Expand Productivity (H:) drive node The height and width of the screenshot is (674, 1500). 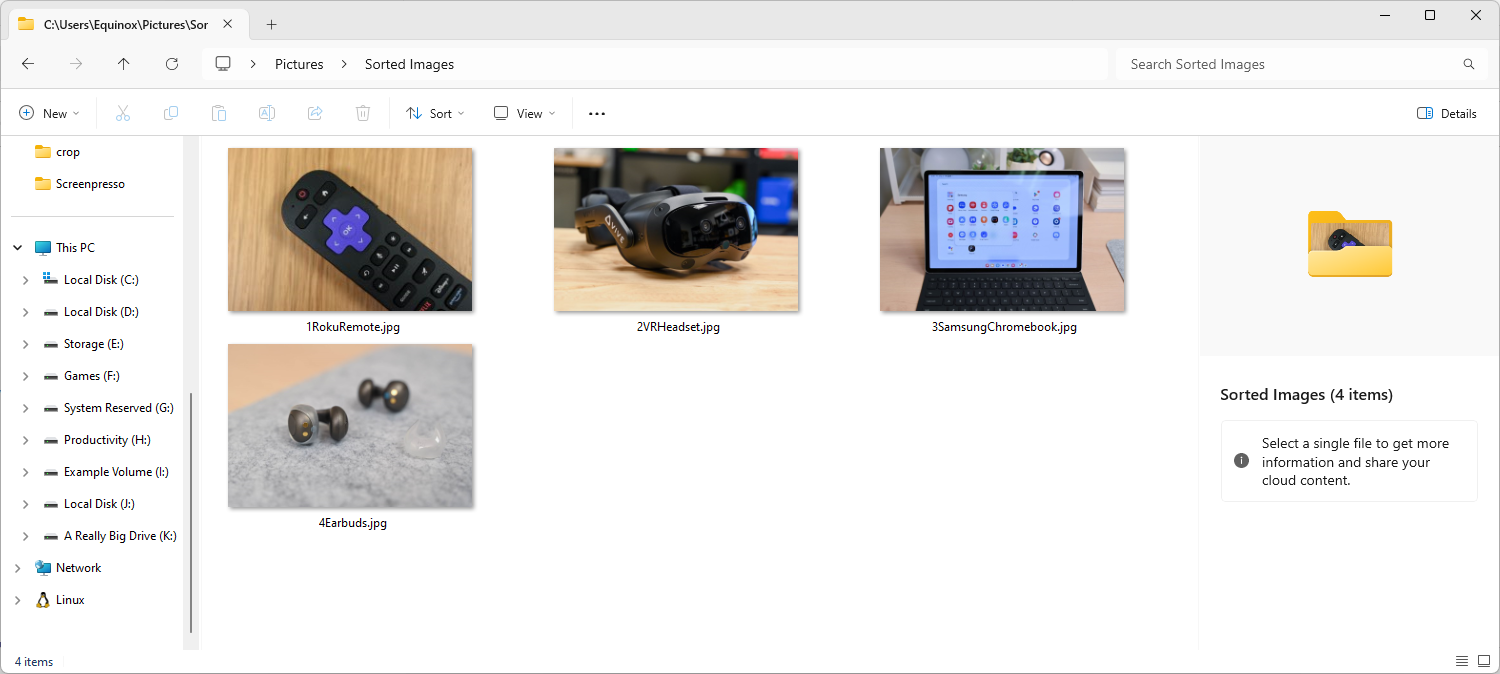click(x=26, y=440)
